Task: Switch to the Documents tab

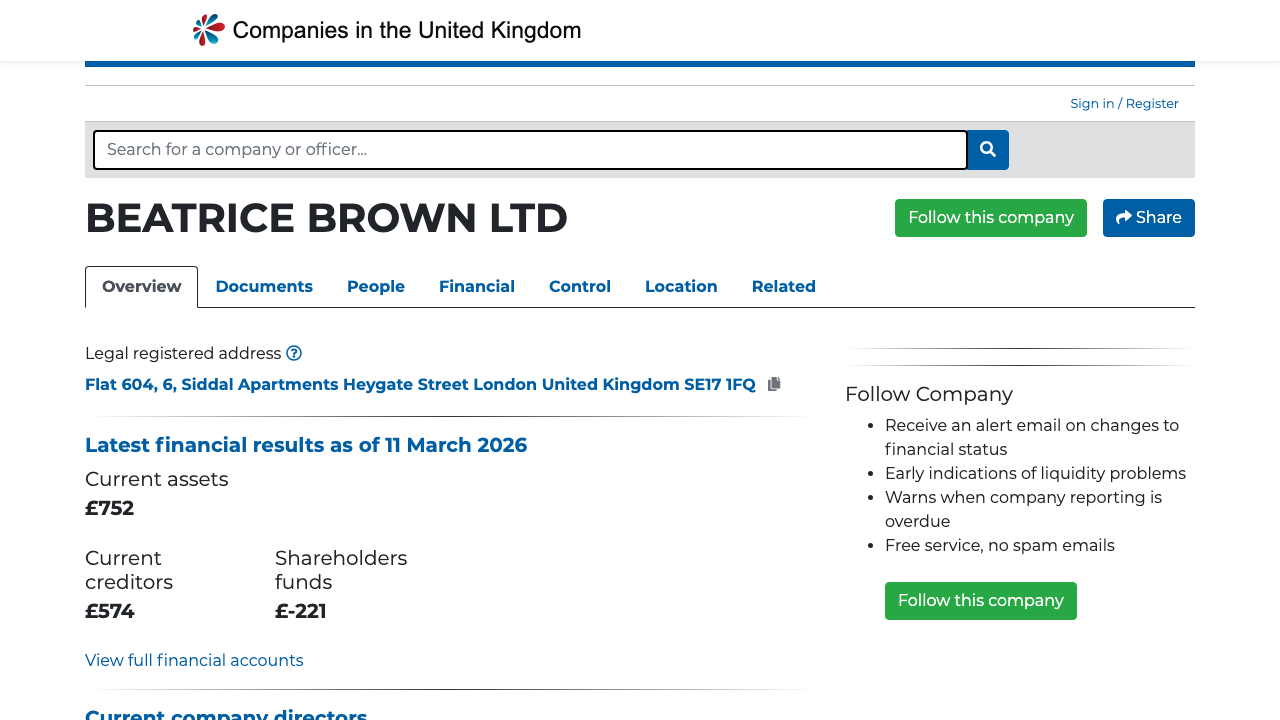Action: tap(264, 287)
